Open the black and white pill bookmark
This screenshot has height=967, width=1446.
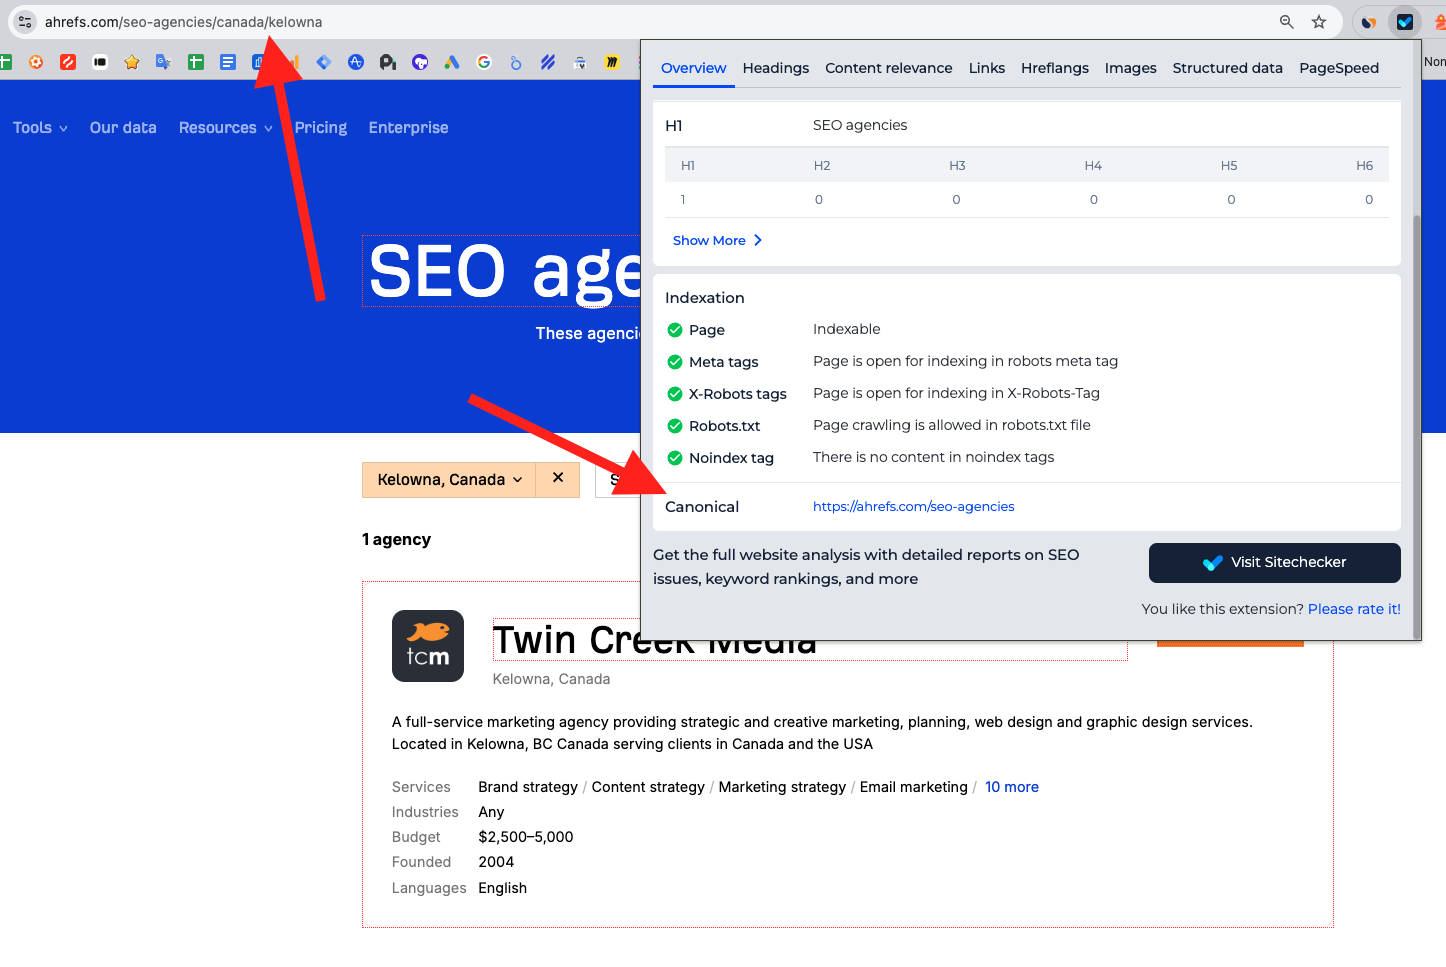[100, 62]
